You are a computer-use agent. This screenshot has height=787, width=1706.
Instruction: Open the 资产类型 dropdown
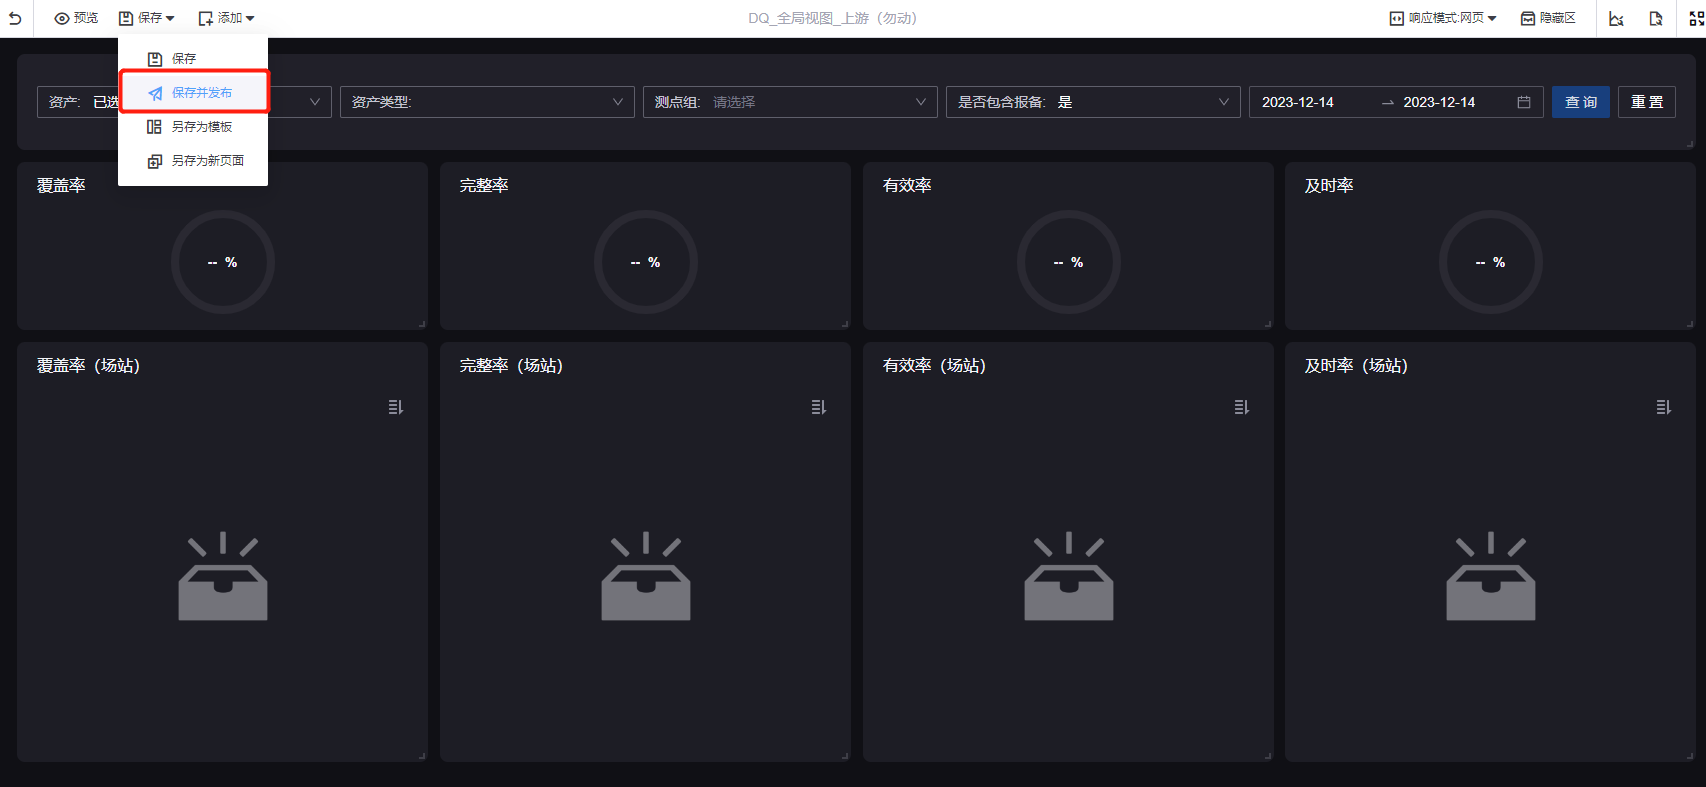pyautogui.click(x=487, y=102)
